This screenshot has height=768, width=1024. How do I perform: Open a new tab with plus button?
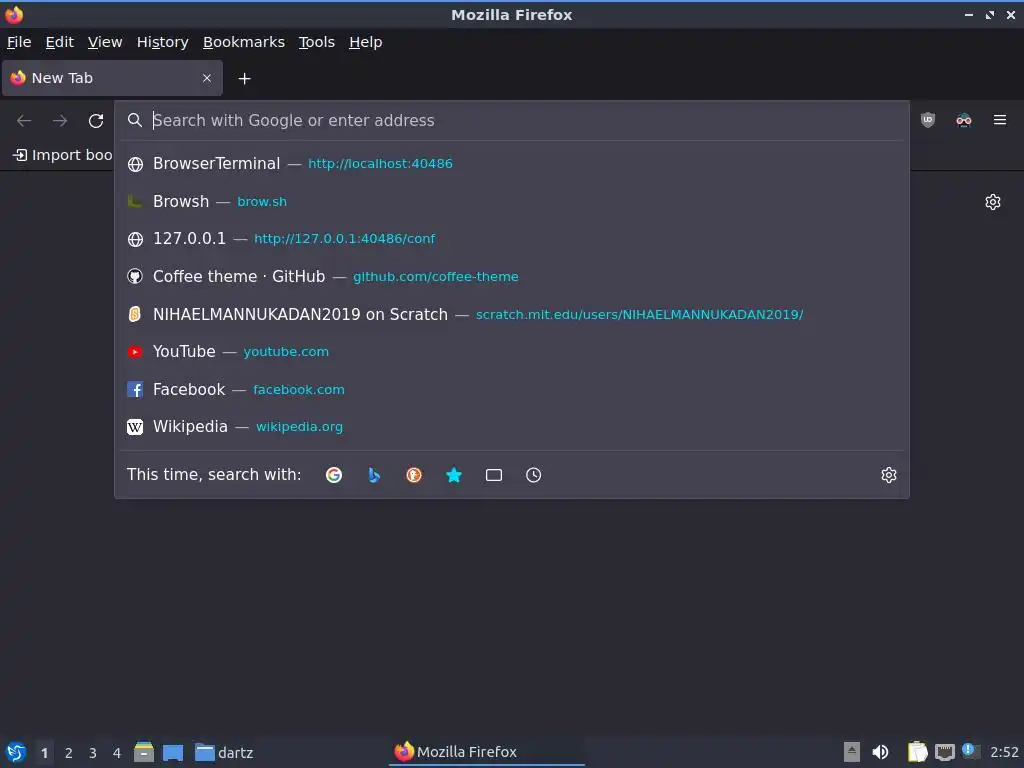[244, 78]
